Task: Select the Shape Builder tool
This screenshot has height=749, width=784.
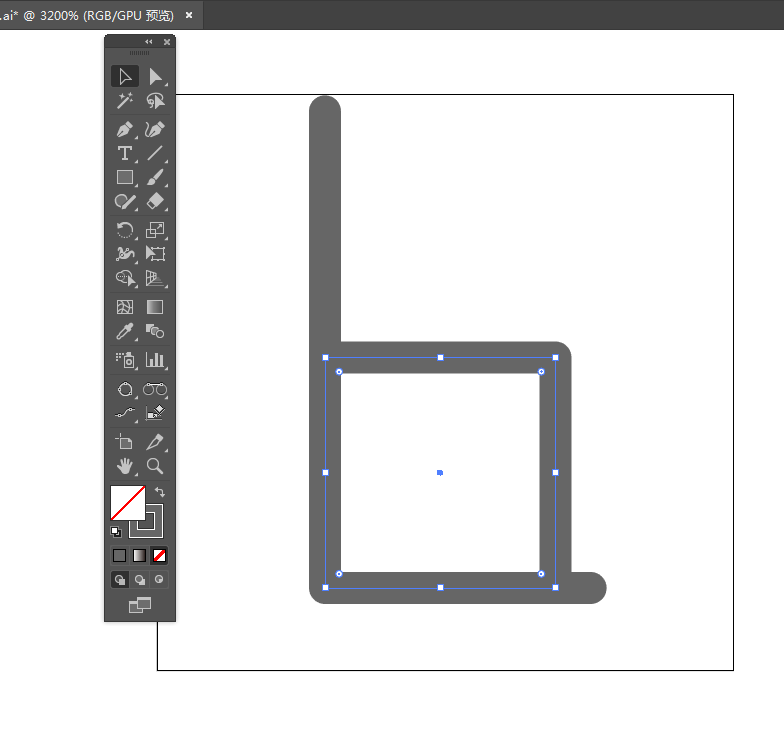Action: coord(125,278)
